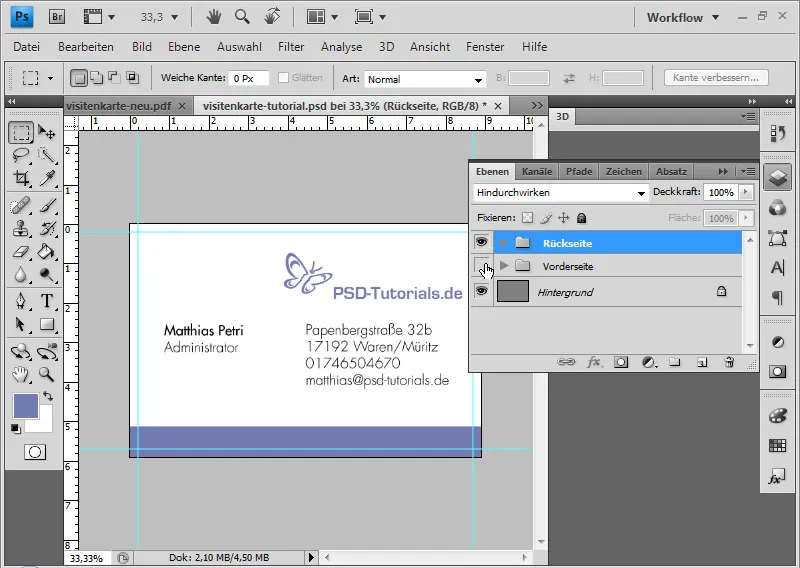Image resolution: width=800 pixels, height=568 pixels.
Task: Select the Eraser tool
Action: [21, 252]
